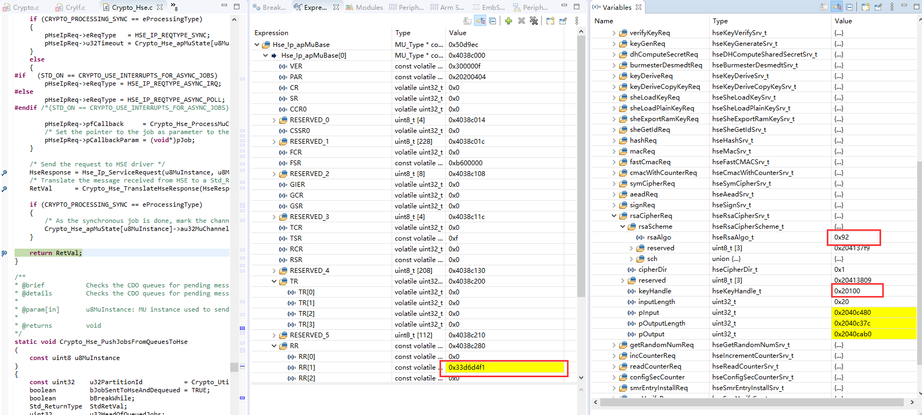Maximize the Variables panel
Screen dimensions: 922x415
tap(917, 6)
